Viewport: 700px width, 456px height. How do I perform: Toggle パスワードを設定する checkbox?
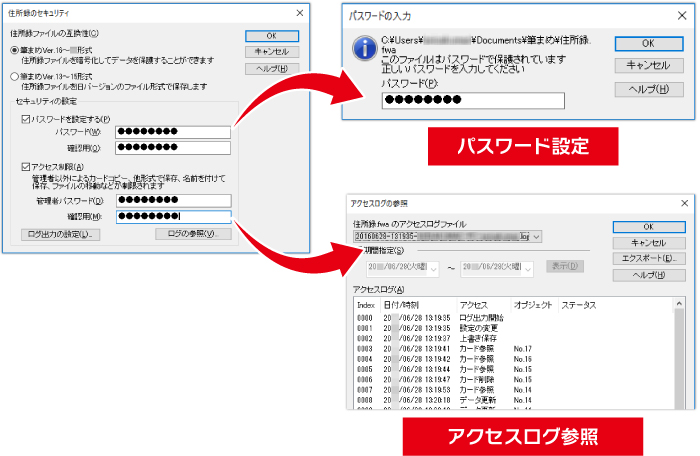26,118
